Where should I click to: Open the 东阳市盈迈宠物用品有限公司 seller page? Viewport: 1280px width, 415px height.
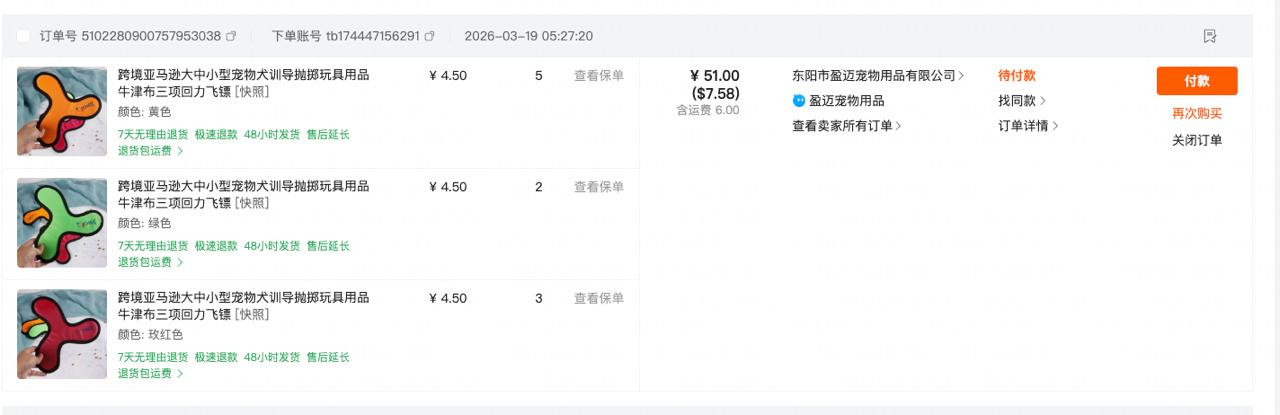877,76
